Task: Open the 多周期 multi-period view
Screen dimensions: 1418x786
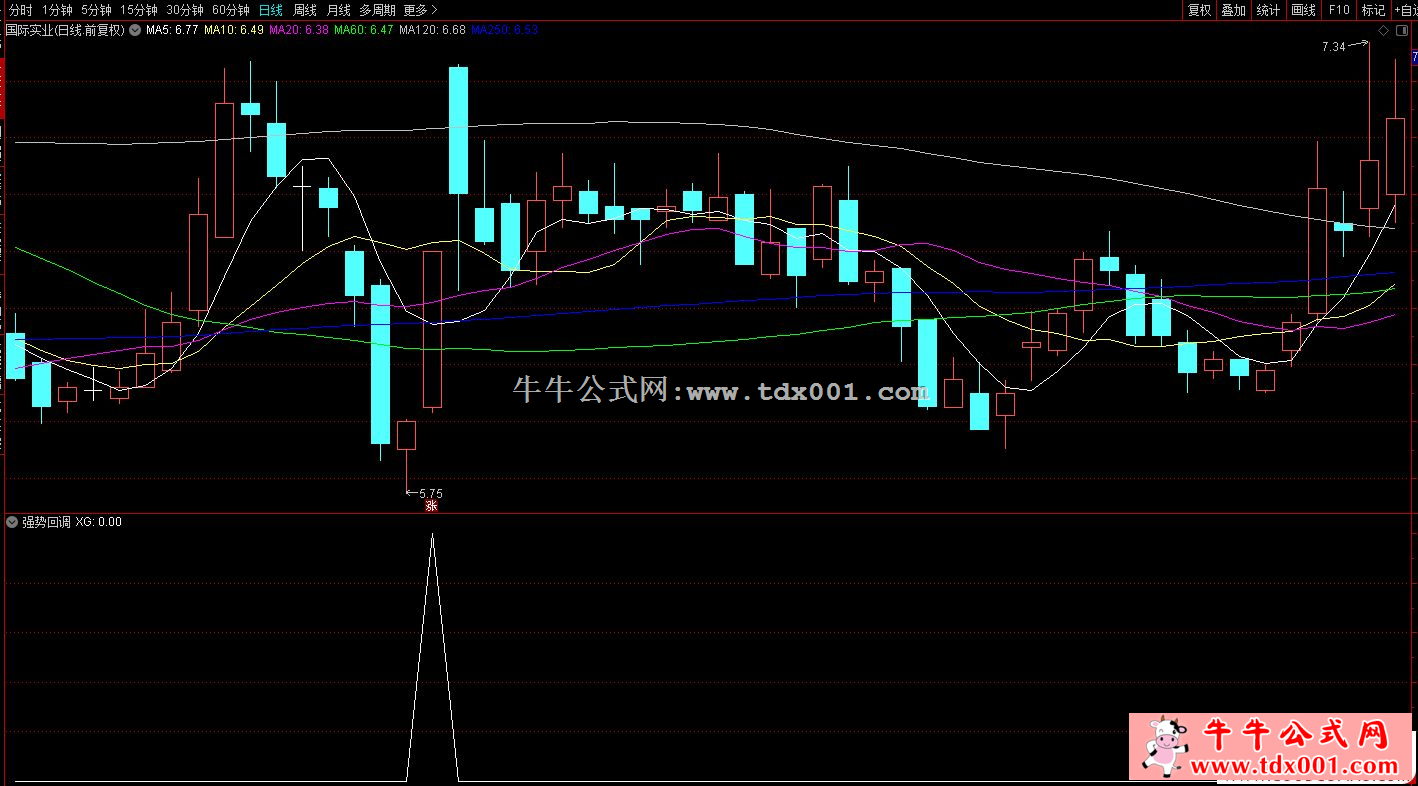Action: (x=377, y=10)
